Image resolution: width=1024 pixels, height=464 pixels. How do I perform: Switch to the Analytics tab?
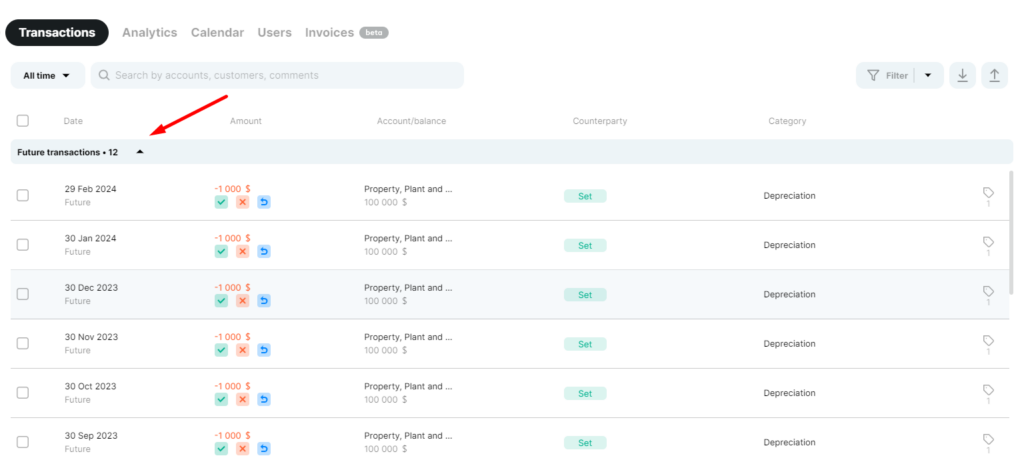click(x=150, y=33)
